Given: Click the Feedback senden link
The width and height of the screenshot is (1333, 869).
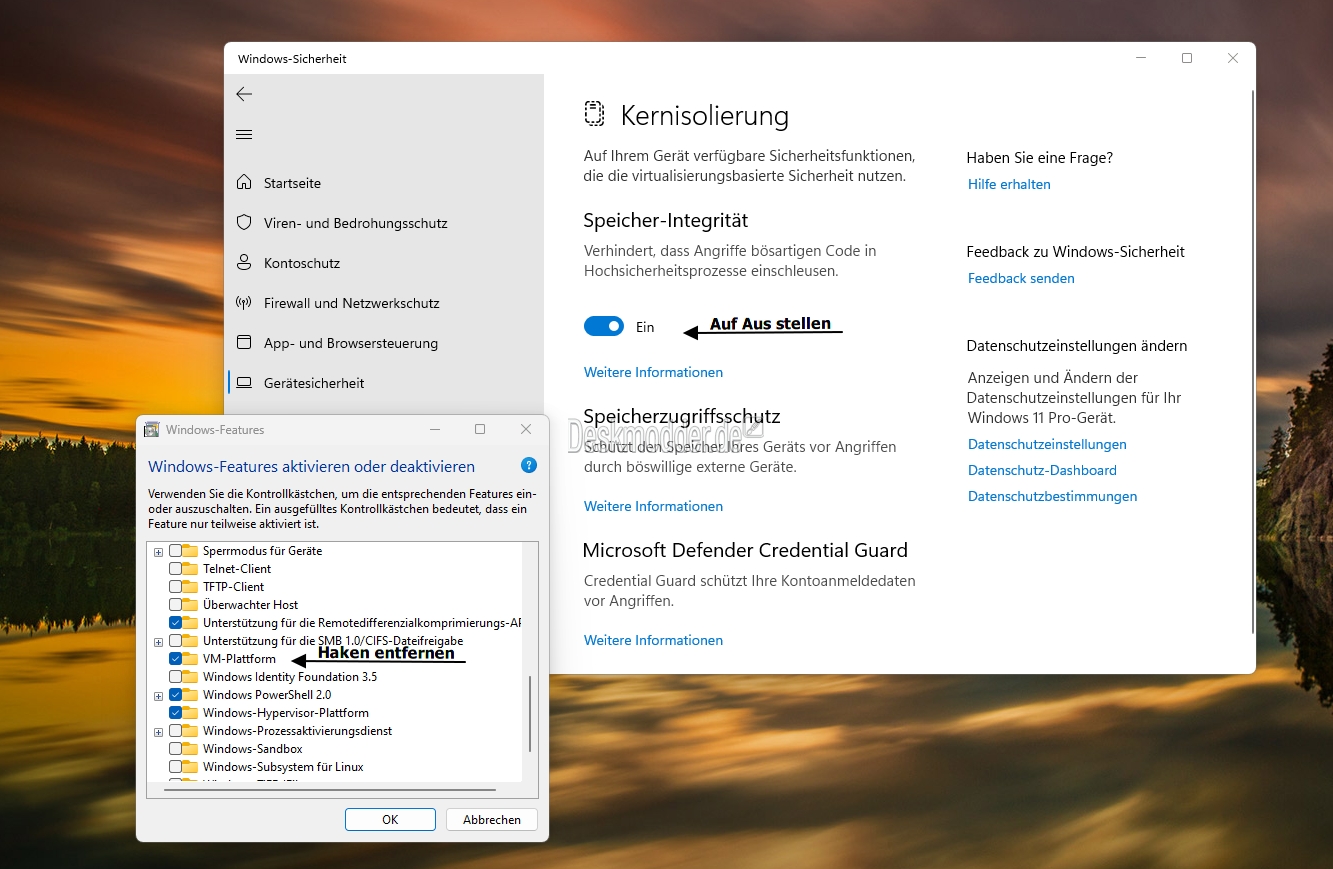Looking at the screenshot, I should click(1021, 278).
